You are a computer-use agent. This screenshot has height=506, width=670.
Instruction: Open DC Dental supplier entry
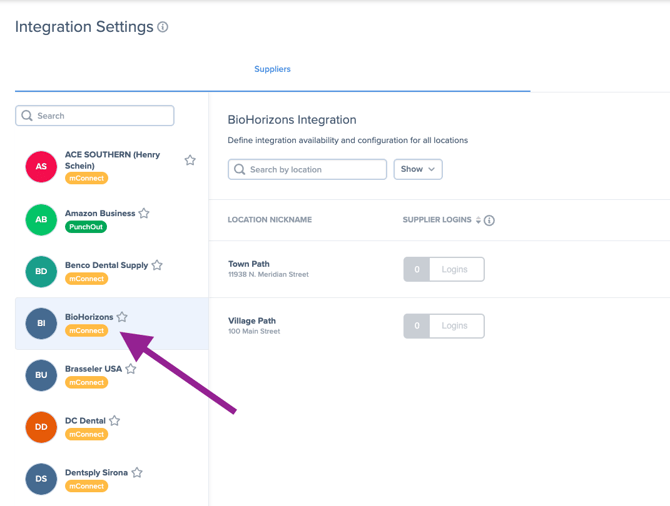85,421
